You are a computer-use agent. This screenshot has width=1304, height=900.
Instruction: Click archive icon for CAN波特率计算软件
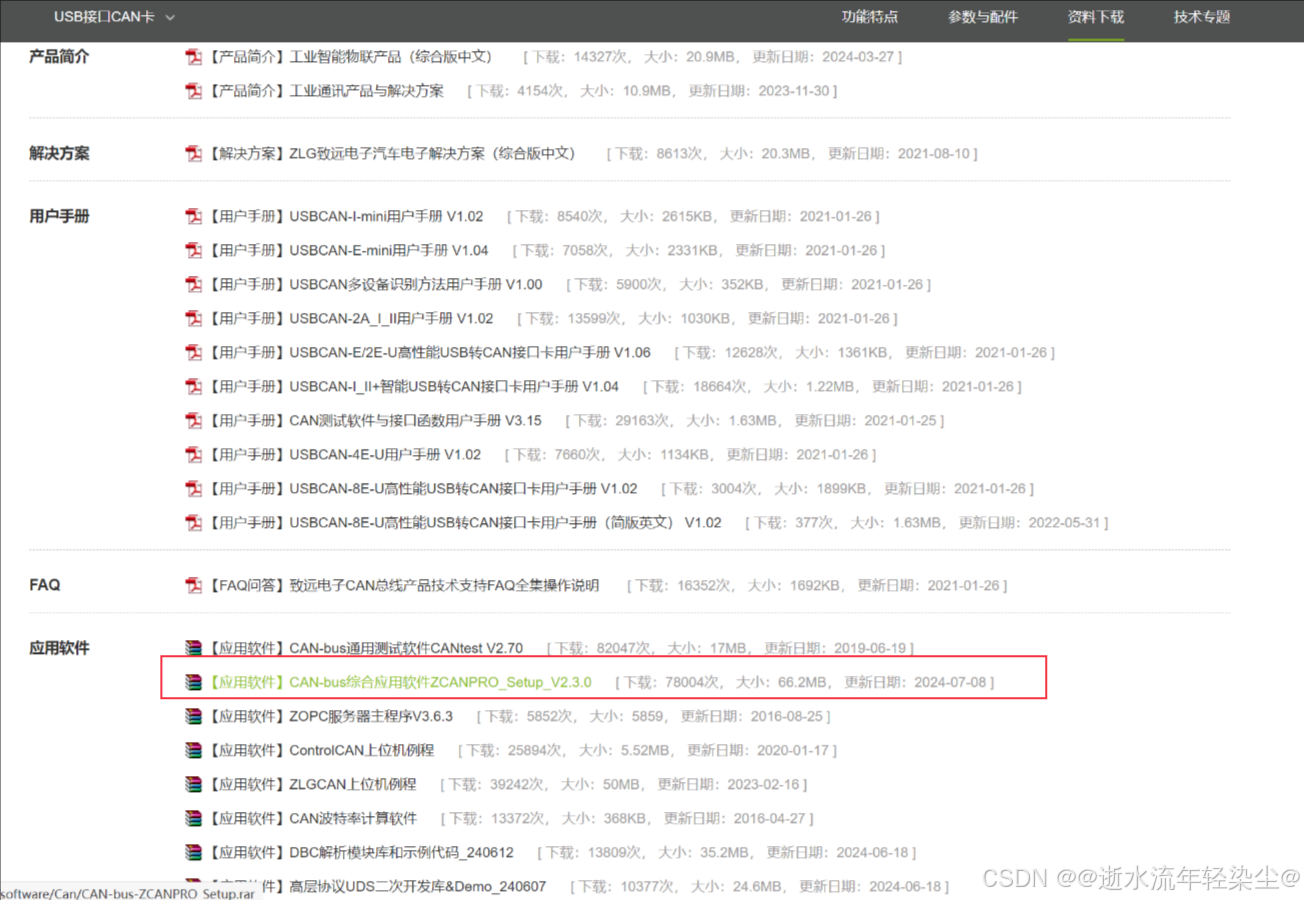click(193, 819)
